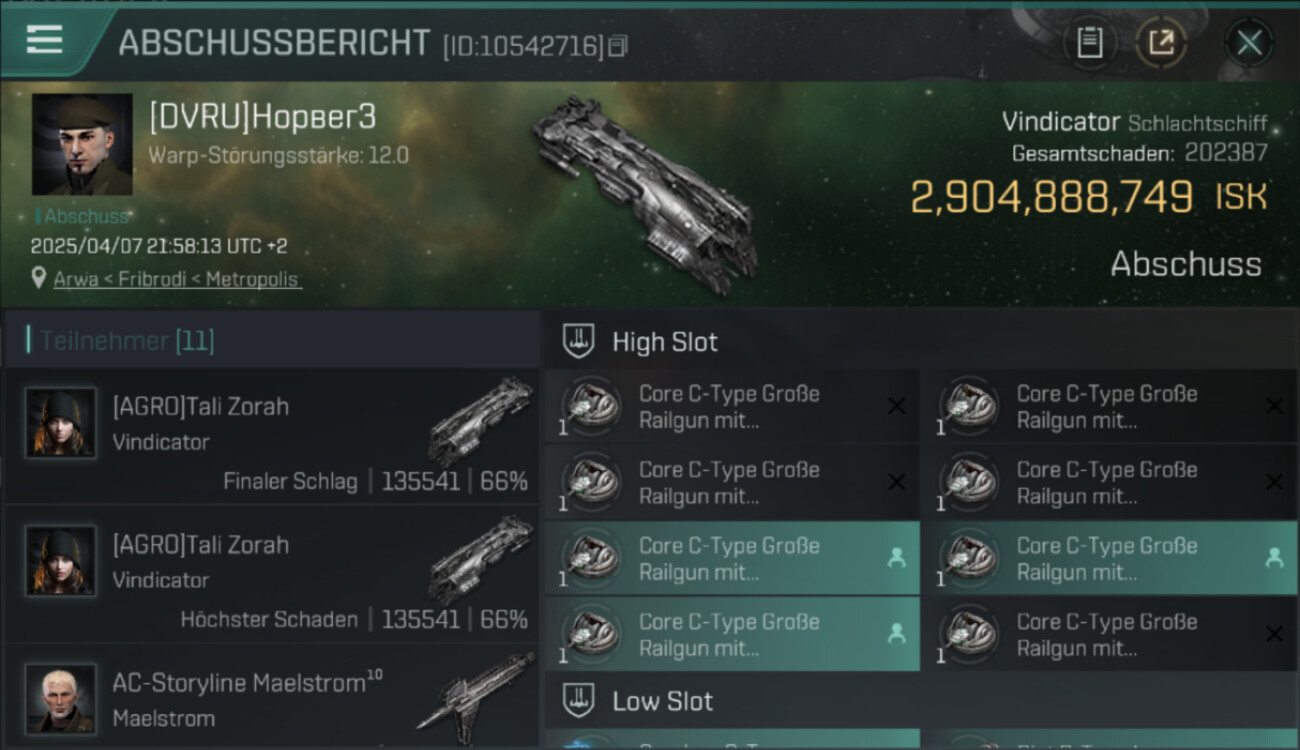Select the AC-Storyline Maelstrom participant row

click(272, 698)
